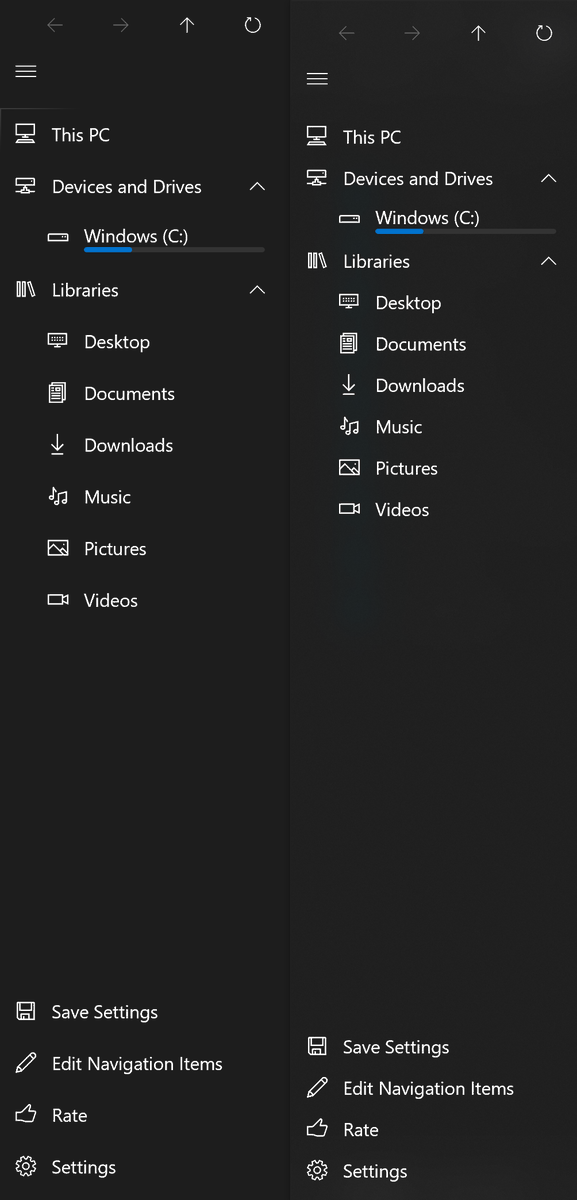Click the pencil Edit icon in the left panel
The width and height of the screenshot is (577, 1200).
26,1063
